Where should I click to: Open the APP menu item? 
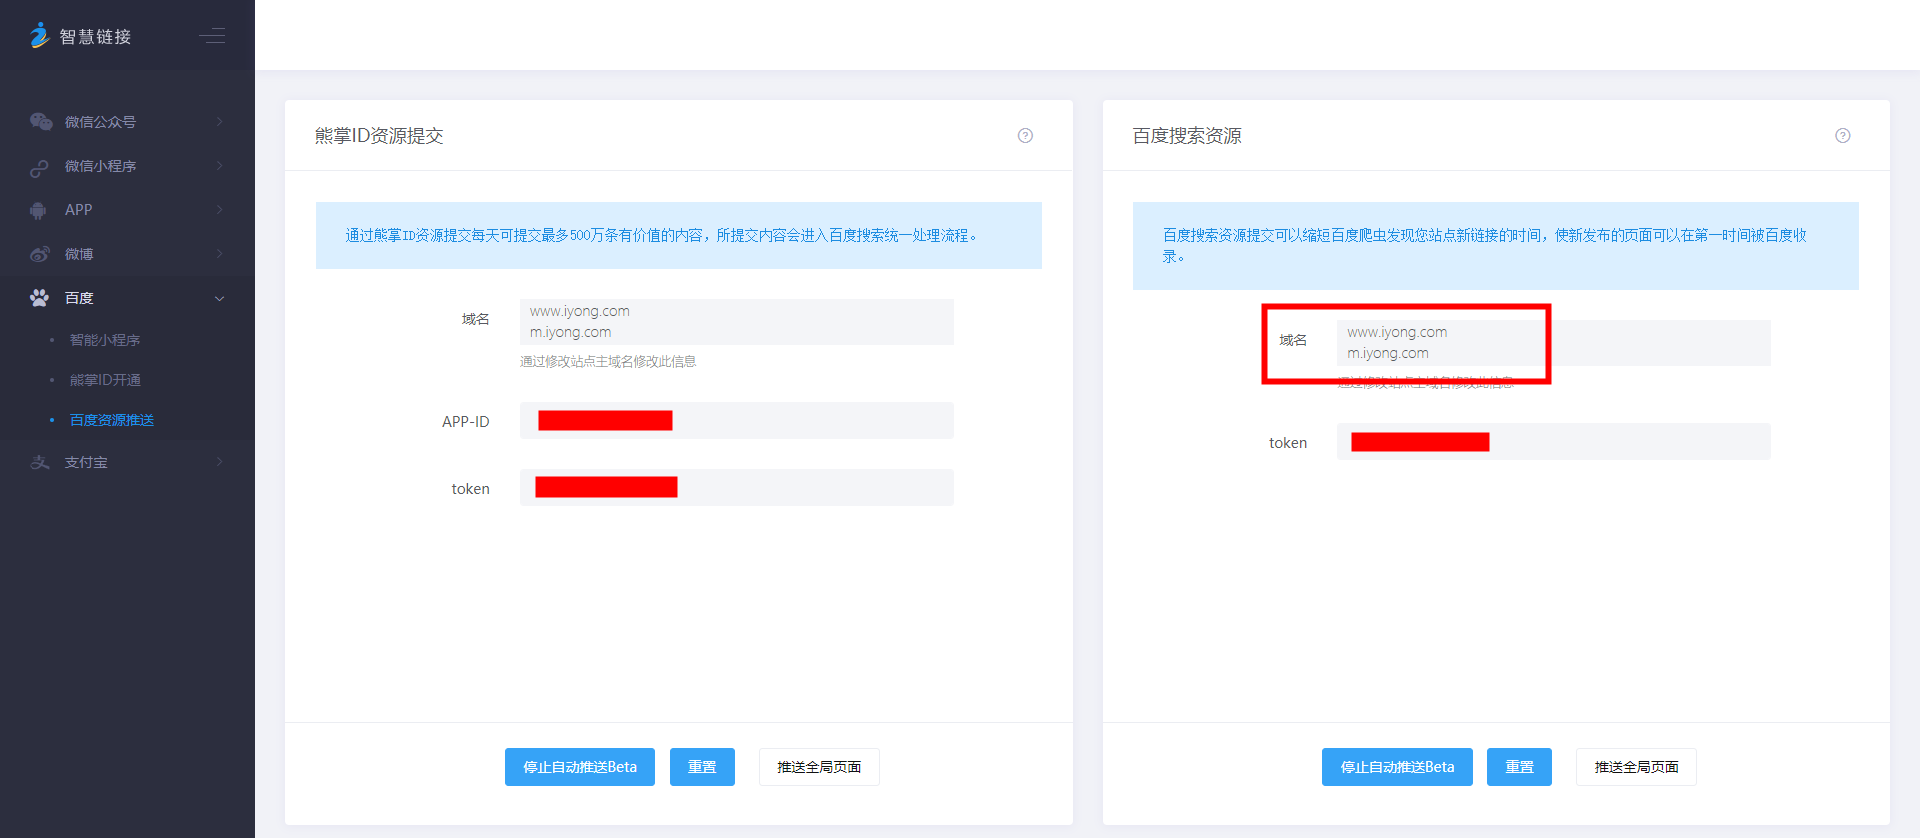pyautogui.click(x=127, y=210)
